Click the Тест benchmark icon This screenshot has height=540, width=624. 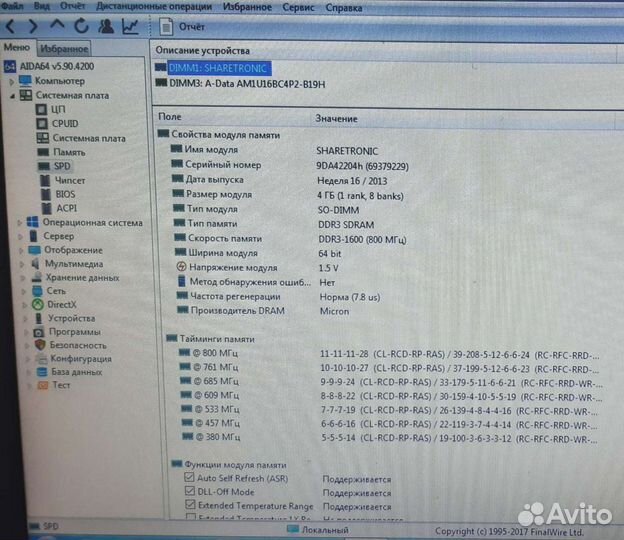43,385
